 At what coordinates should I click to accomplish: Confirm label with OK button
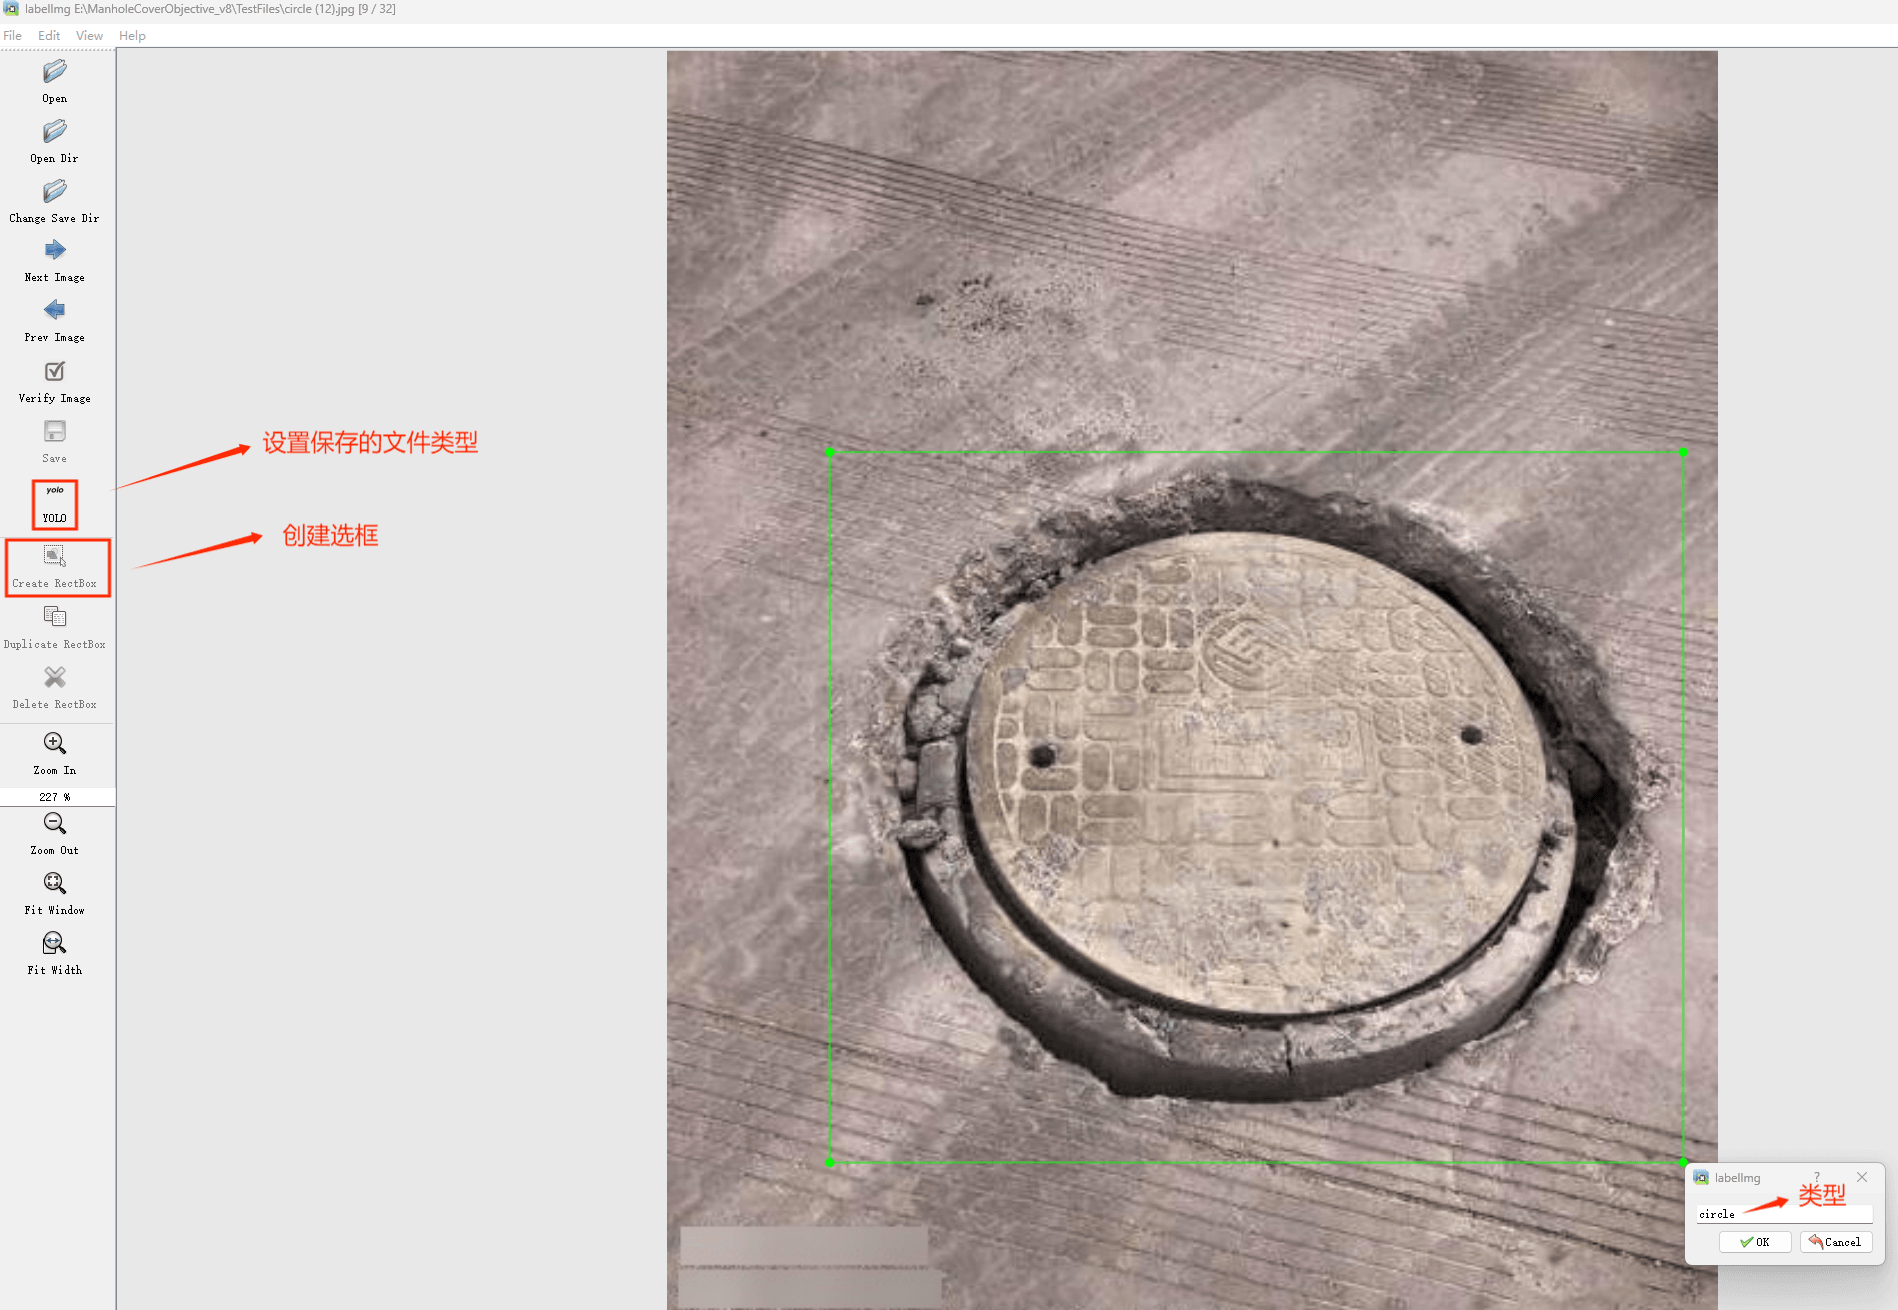click(1755, 1242)
